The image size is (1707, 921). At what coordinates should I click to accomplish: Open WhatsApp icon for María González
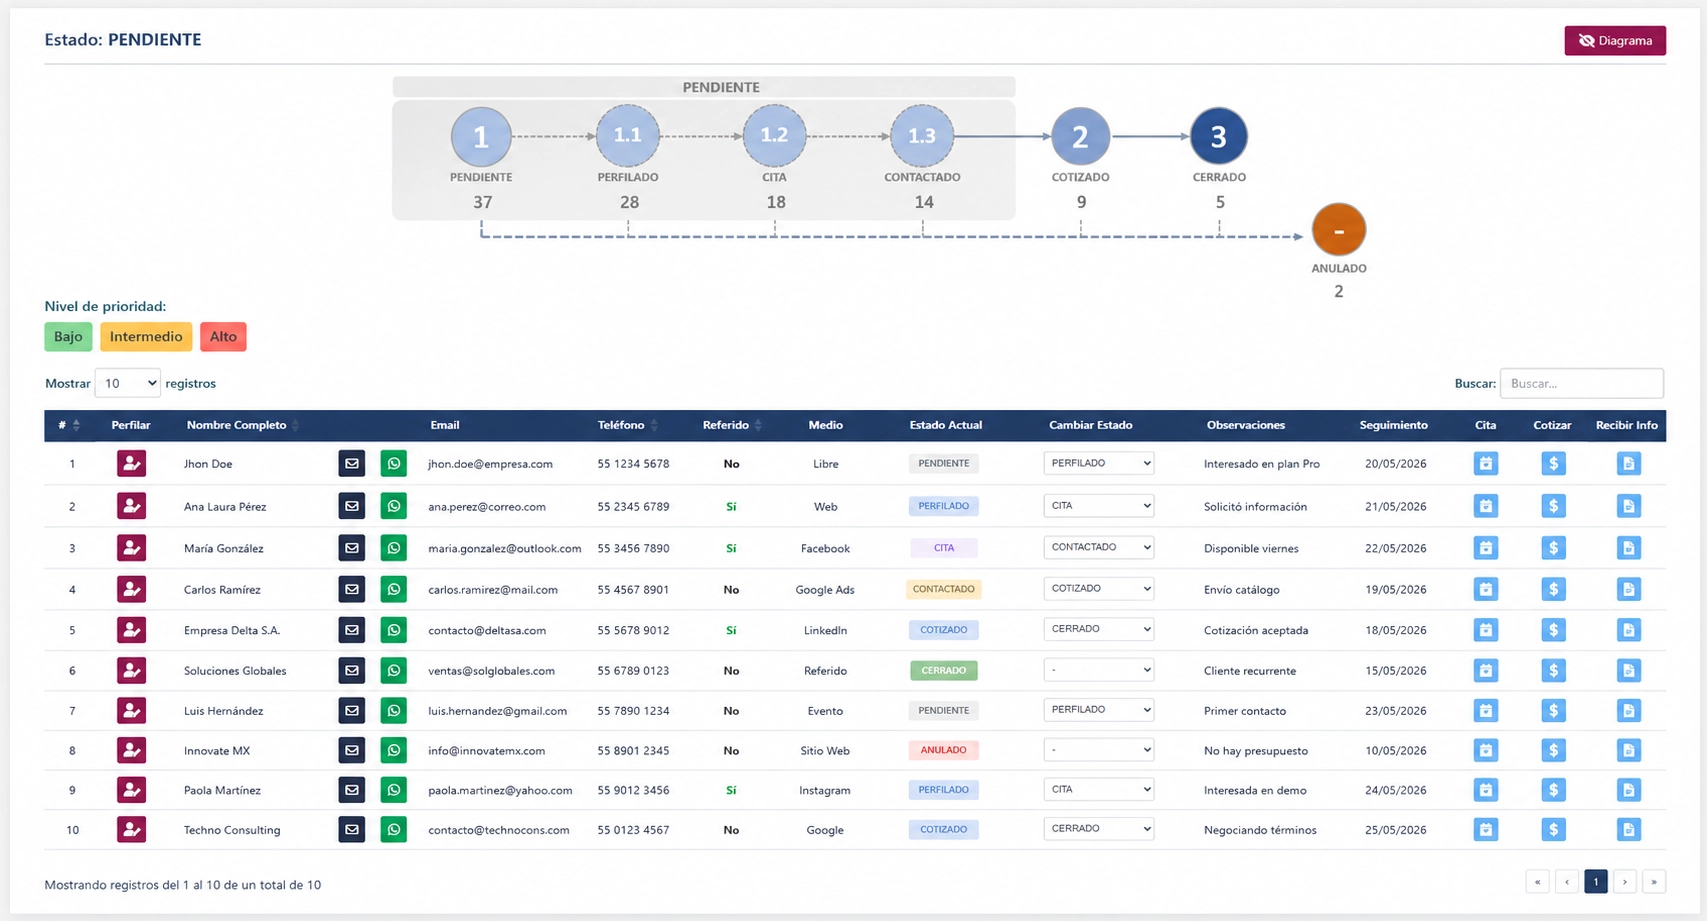pyautogui.click(x=394, y=548)
